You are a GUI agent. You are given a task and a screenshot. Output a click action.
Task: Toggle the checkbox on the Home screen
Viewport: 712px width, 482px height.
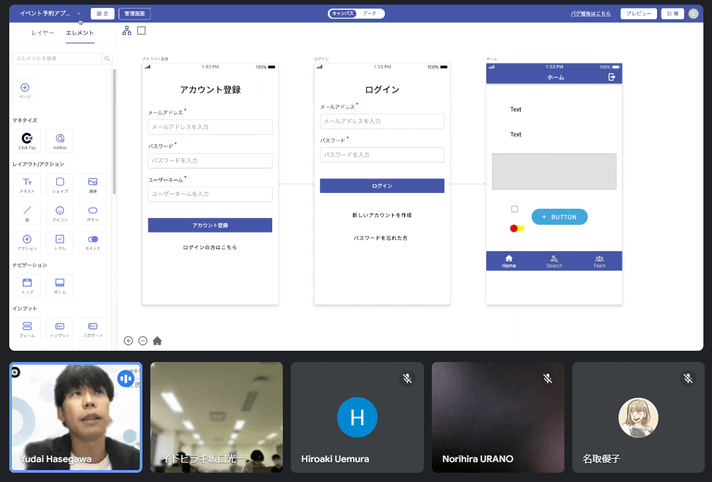pos(515,209)
